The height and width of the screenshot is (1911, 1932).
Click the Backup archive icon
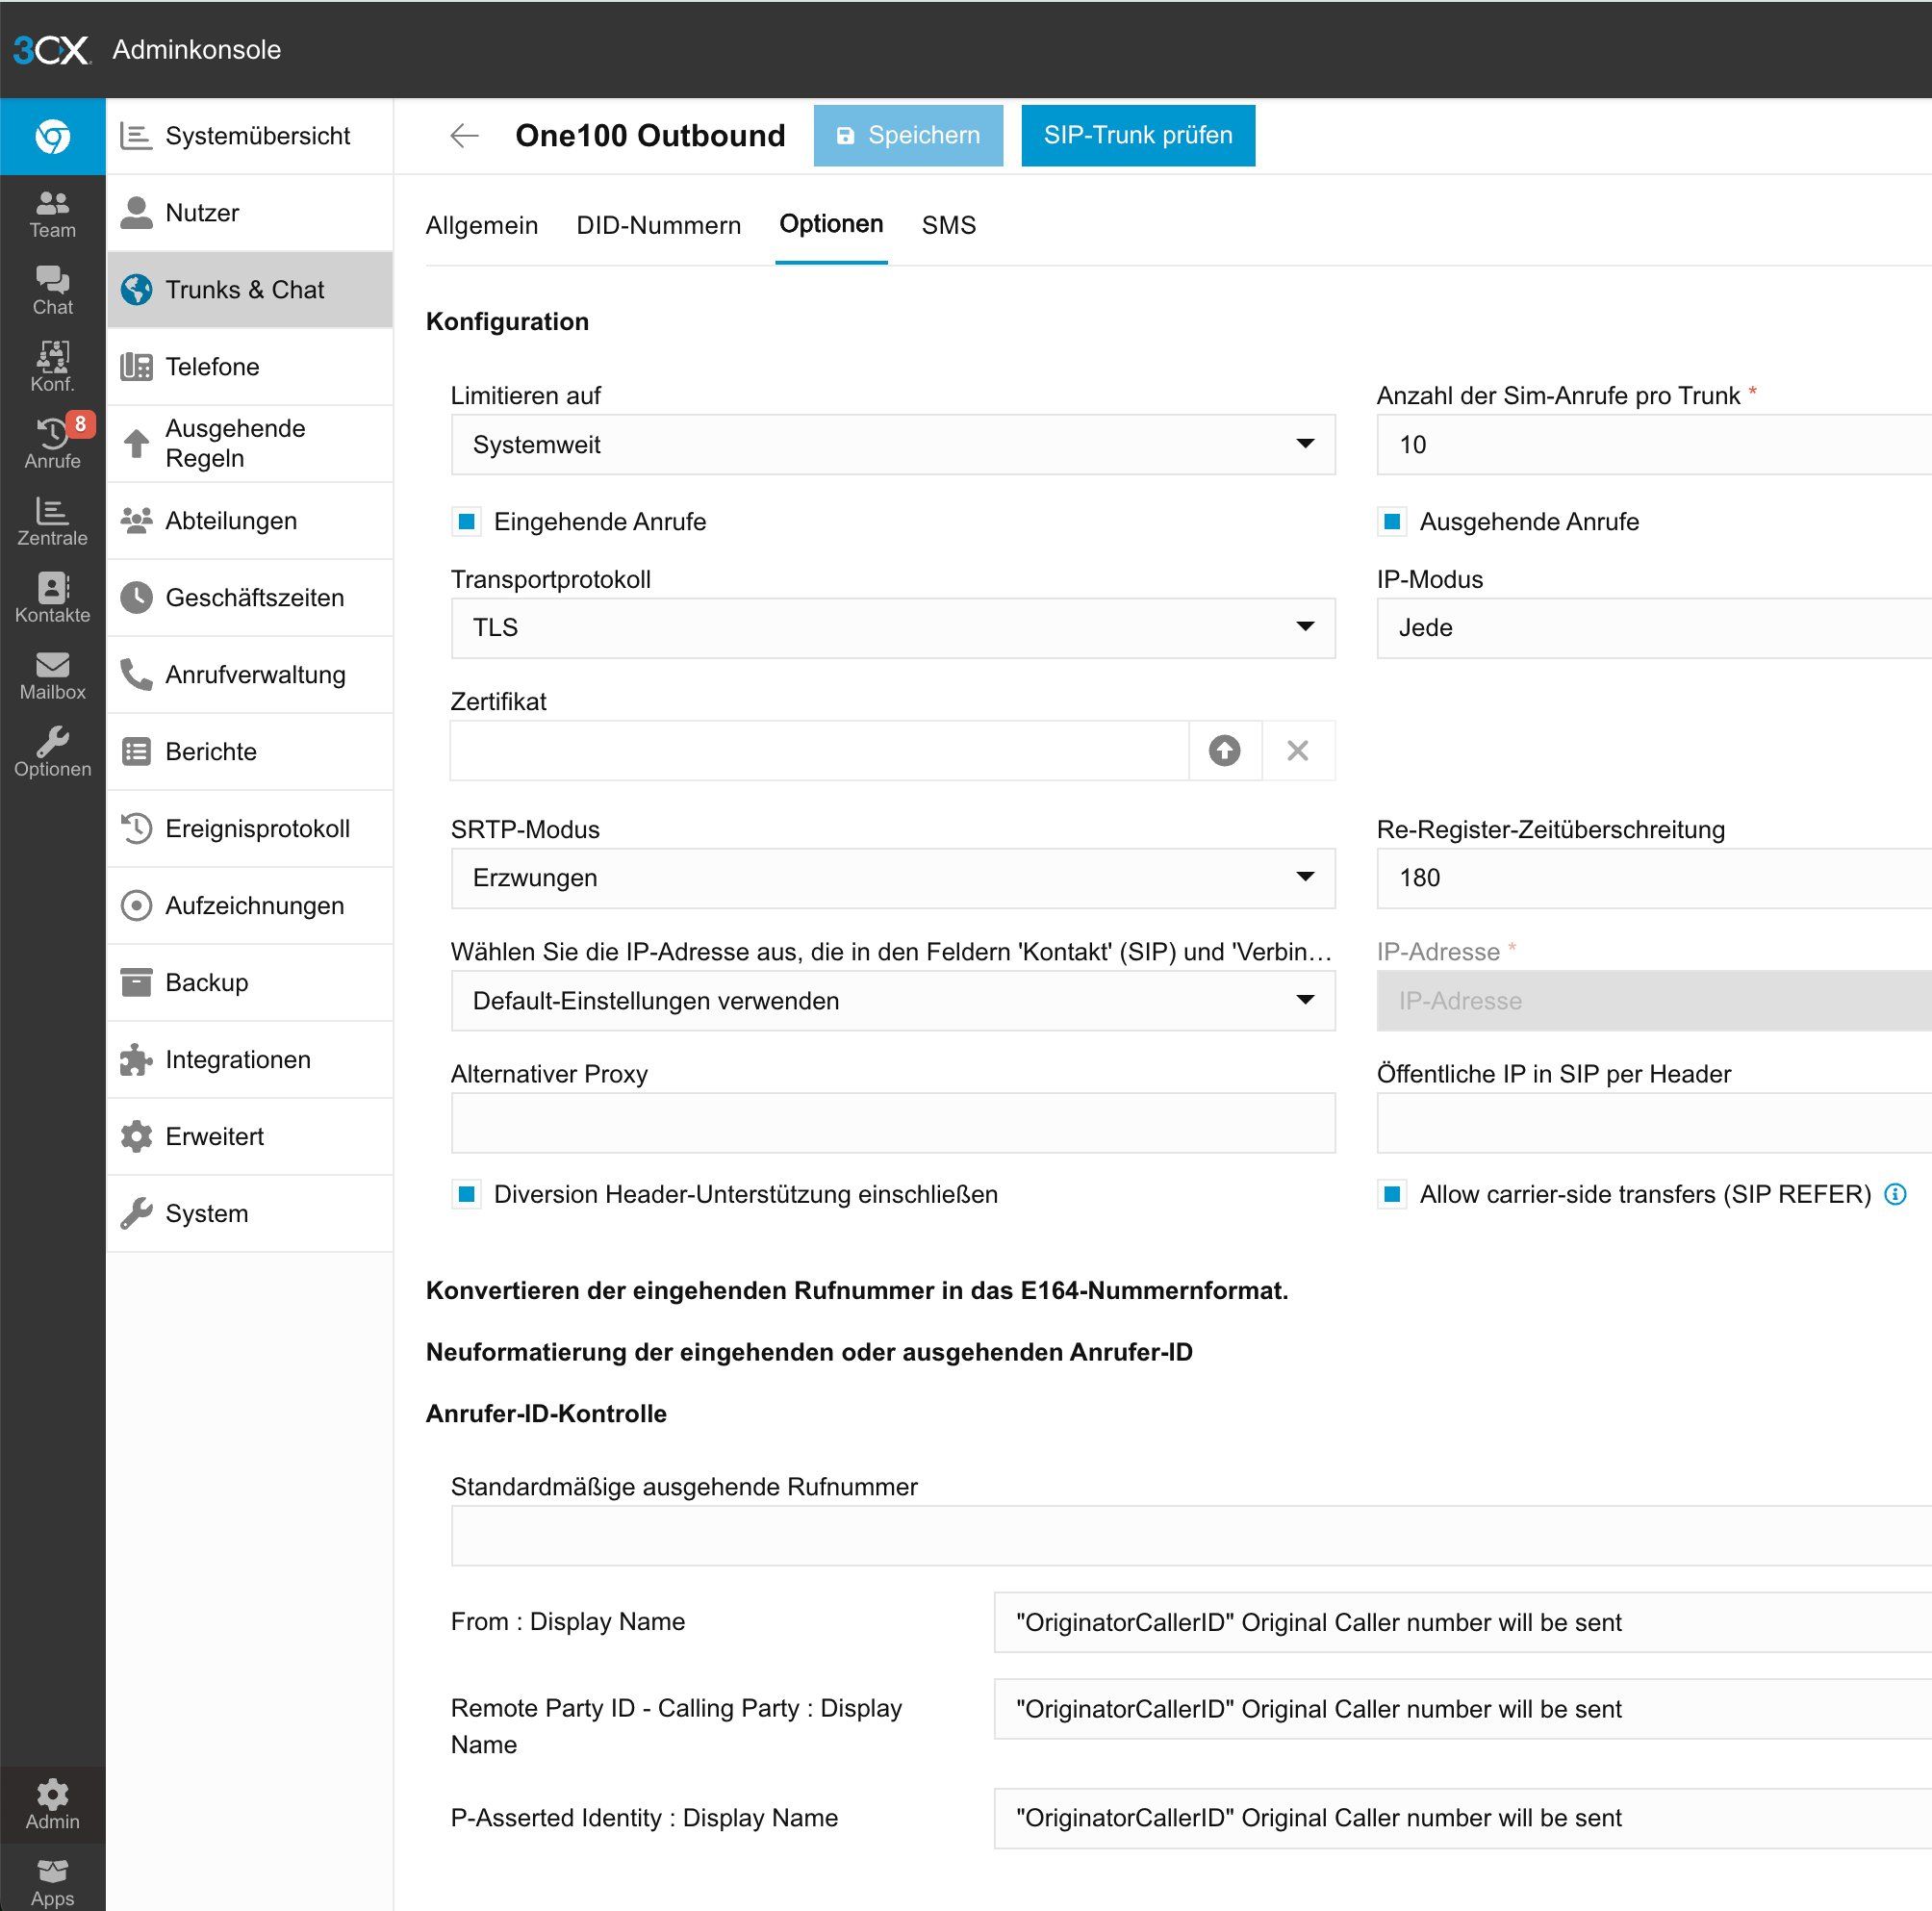pos(137,983)
